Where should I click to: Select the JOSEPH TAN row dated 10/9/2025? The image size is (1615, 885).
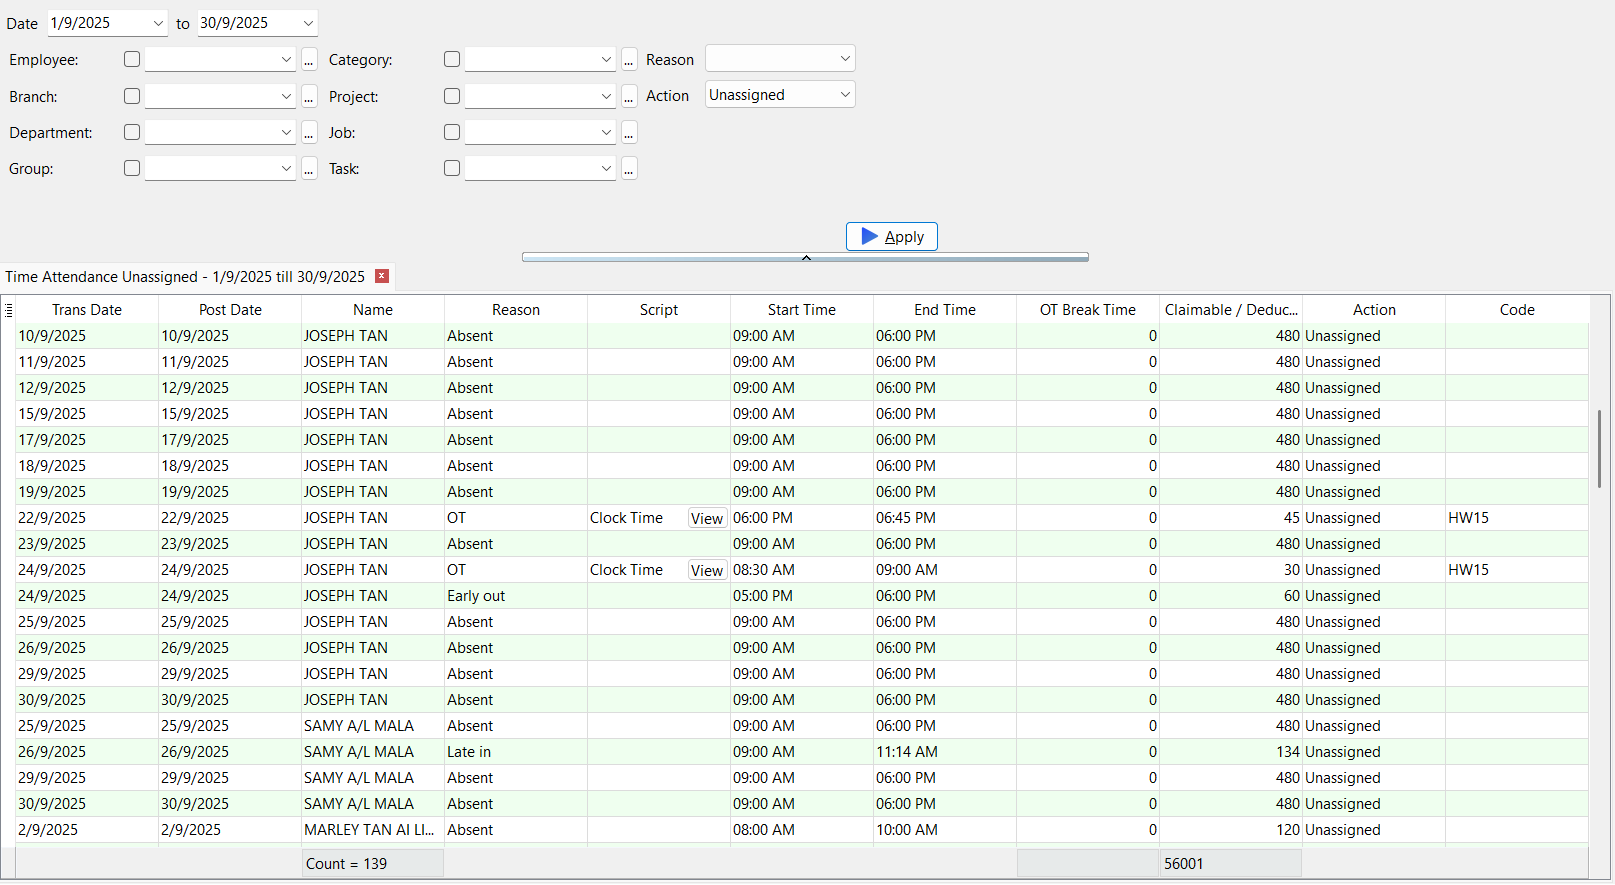pyautogui.click(x=802, y=336)
